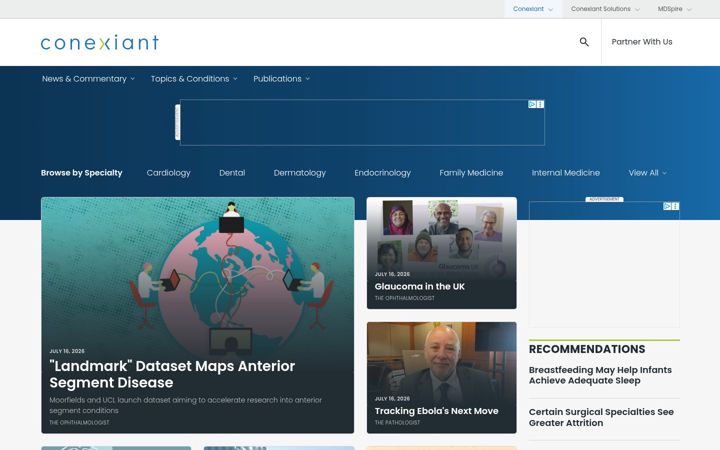720x450 pixels.
Task: Click the Moorfields and UCL summary text
Action: tap(186, 405)
